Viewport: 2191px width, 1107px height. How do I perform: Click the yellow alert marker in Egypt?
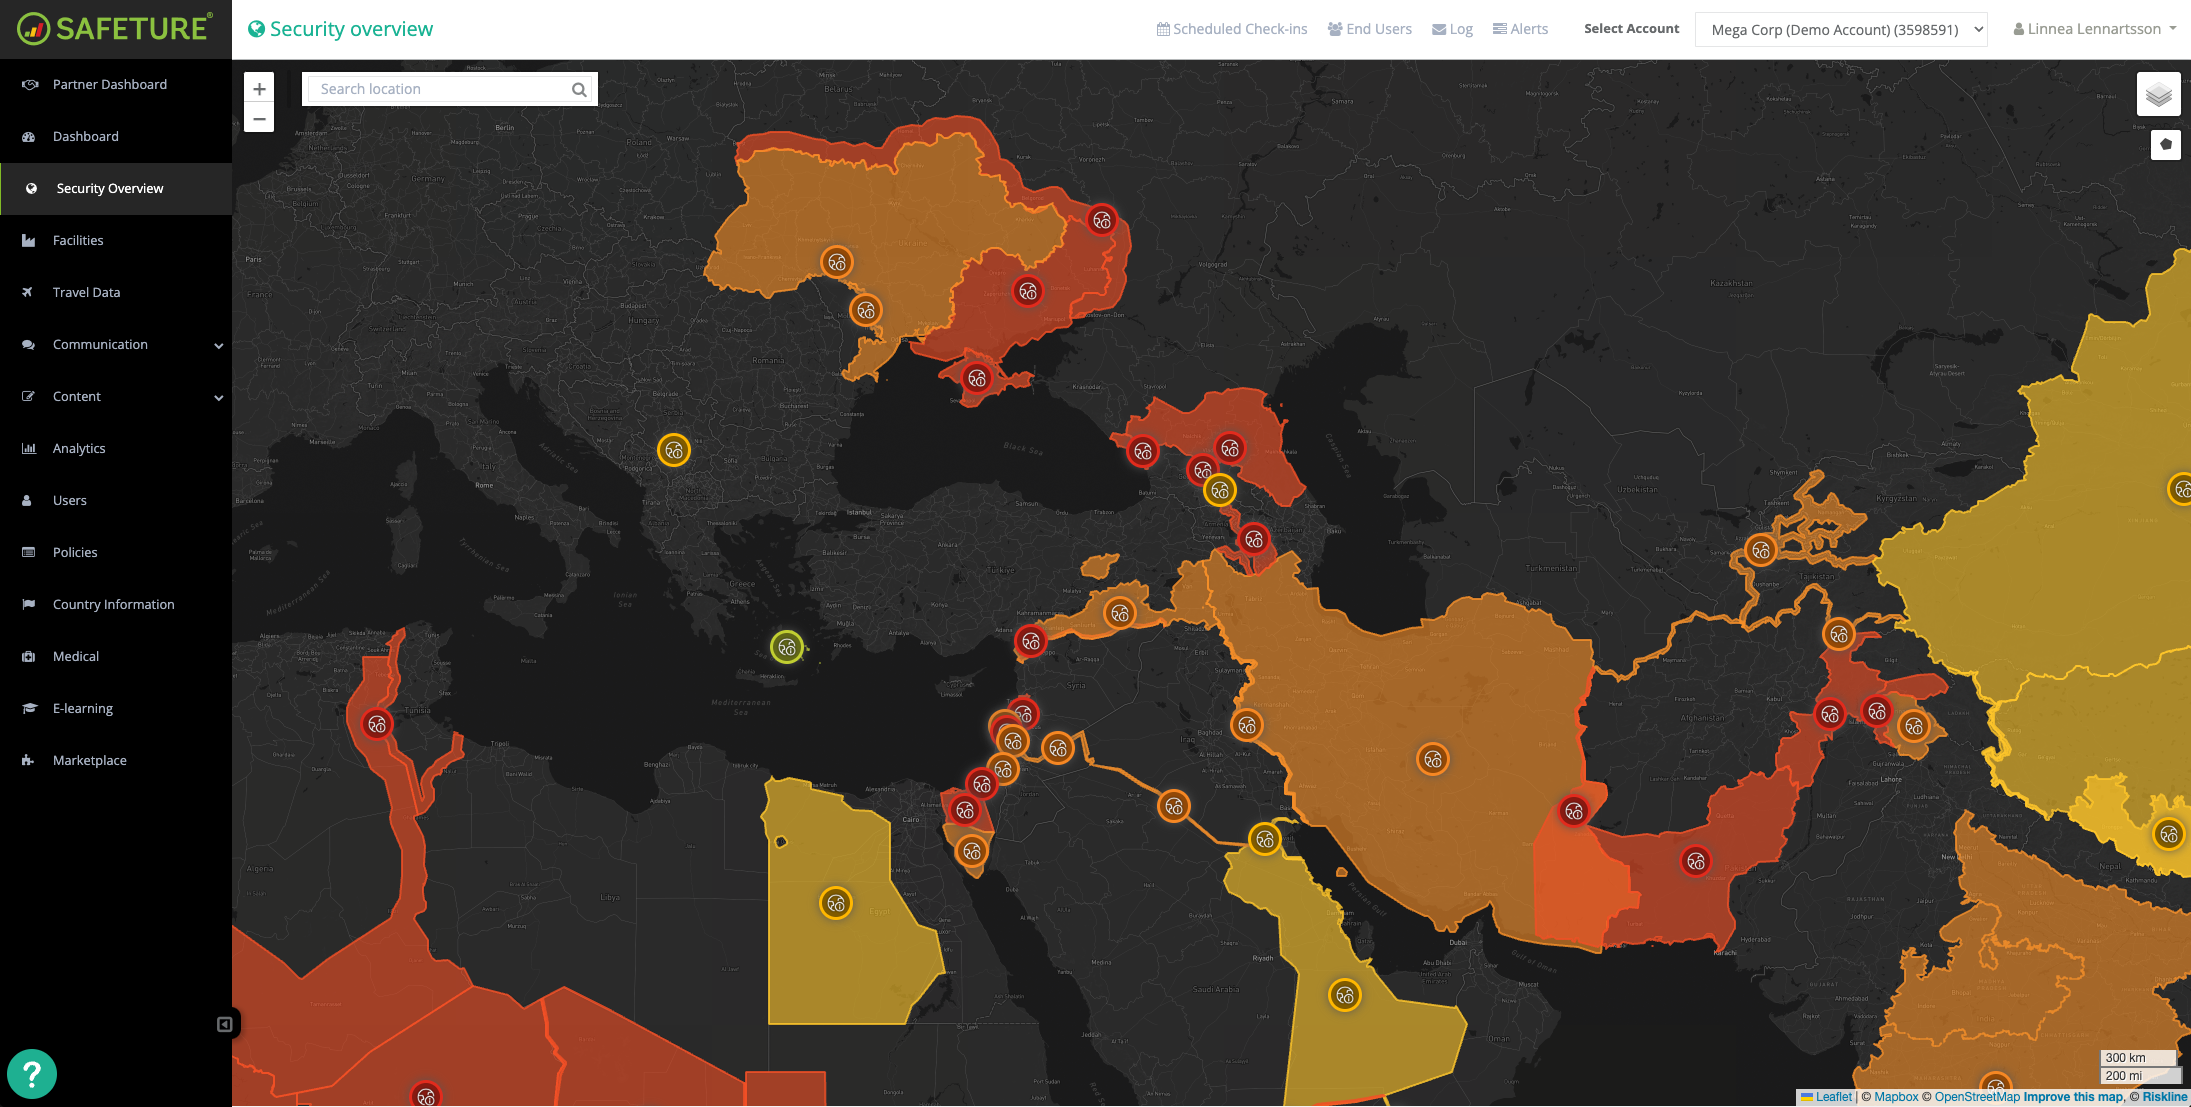tap(836, 904)
